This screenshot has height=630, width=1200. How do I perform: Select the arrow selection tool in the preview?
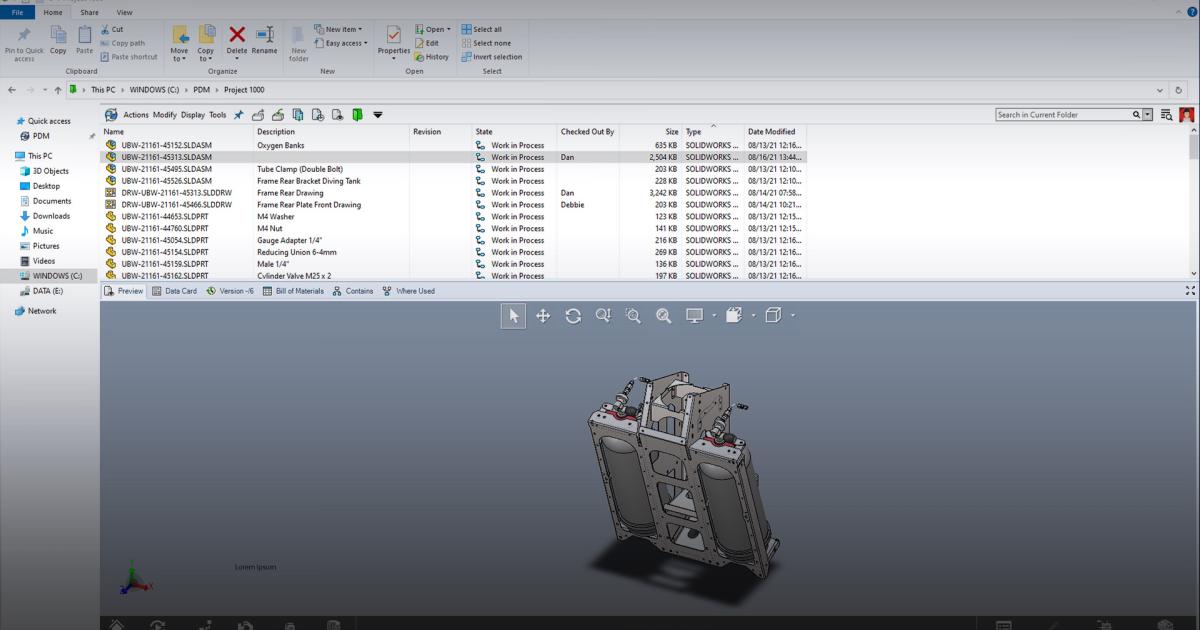click(513, 315)
